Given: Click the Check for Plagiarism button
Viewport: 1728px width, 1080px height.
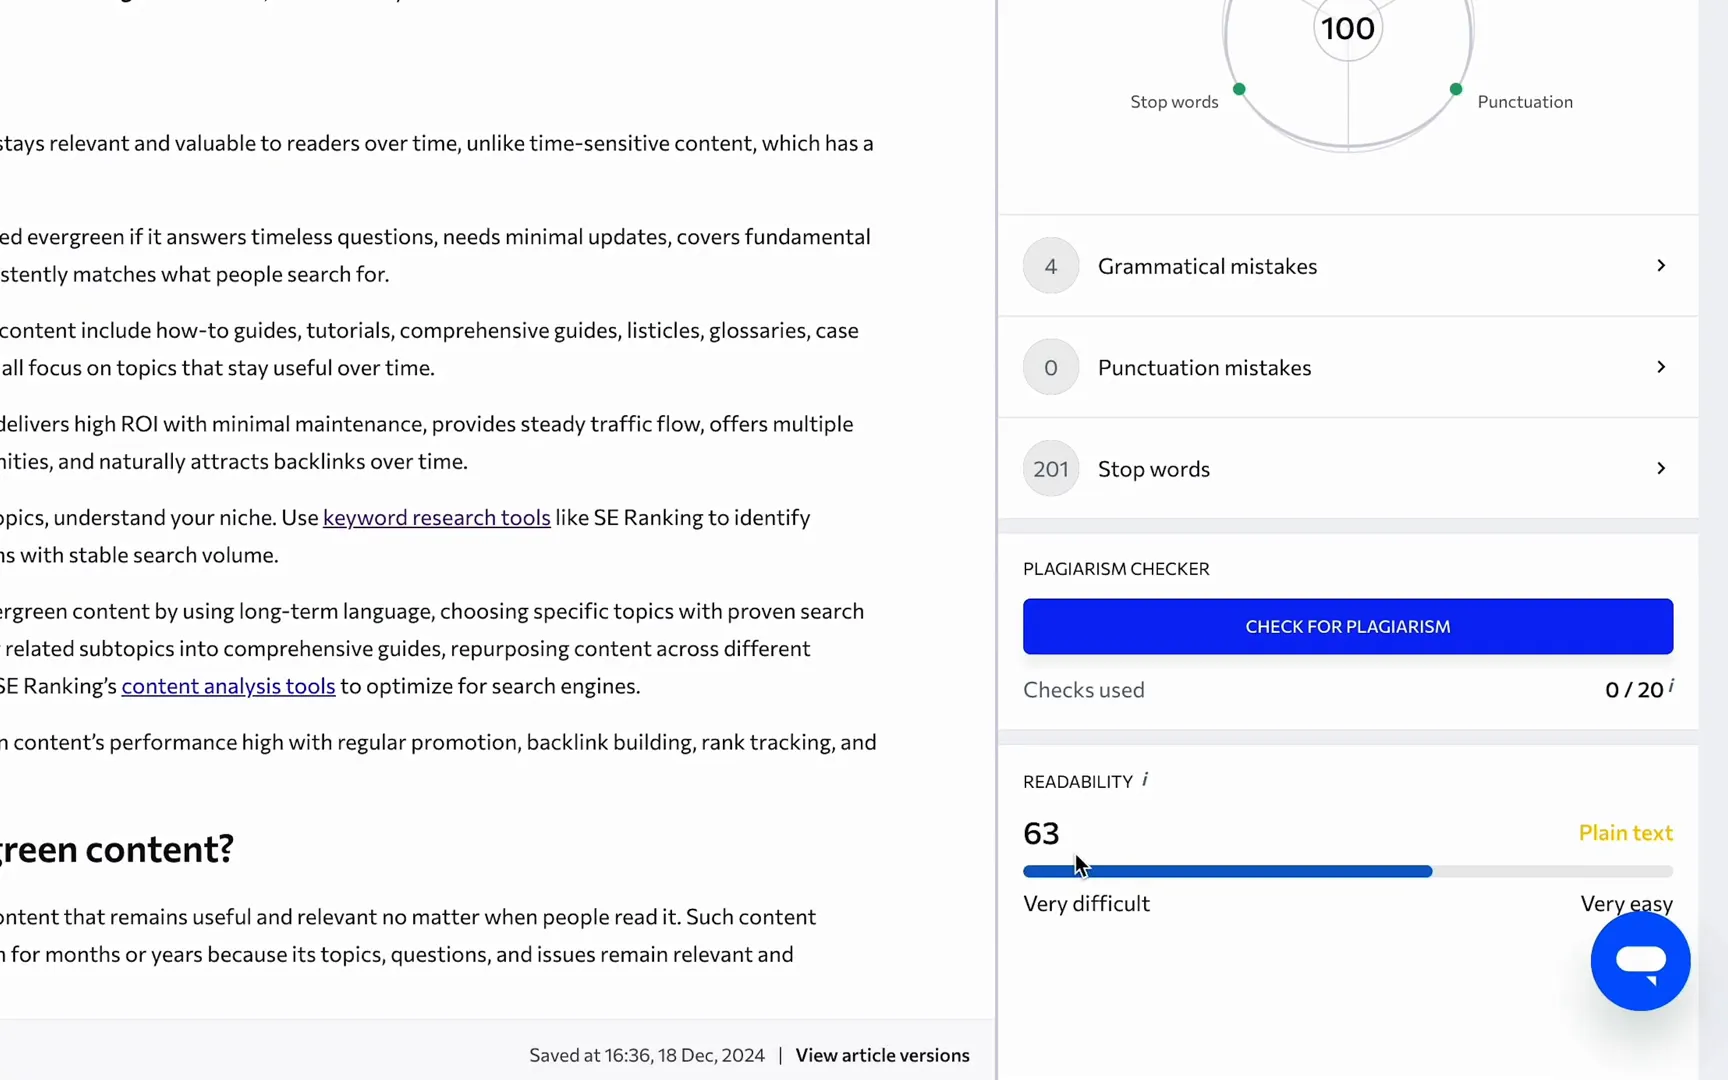Looking at the screenshot, I should pos(1347,626).
